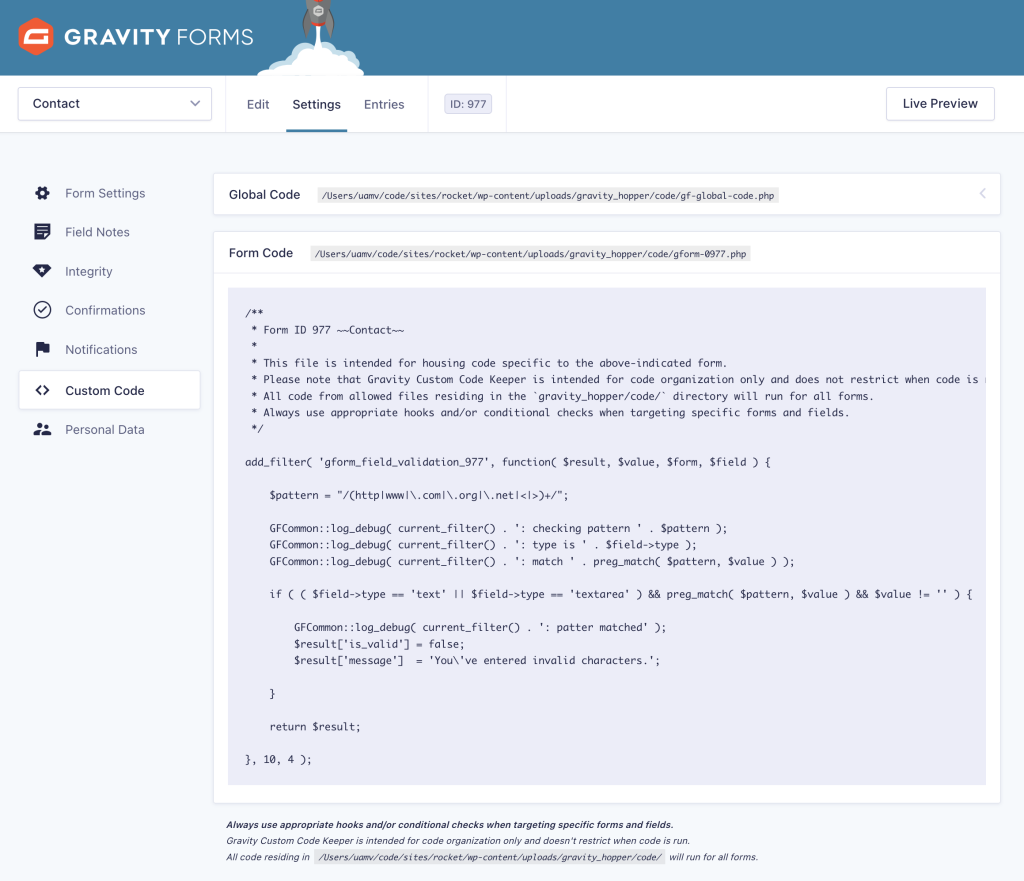Open Personal Data with the people icon
Image resolution: width=1024 pixels, height=881 pixels.
click(41, 429)
